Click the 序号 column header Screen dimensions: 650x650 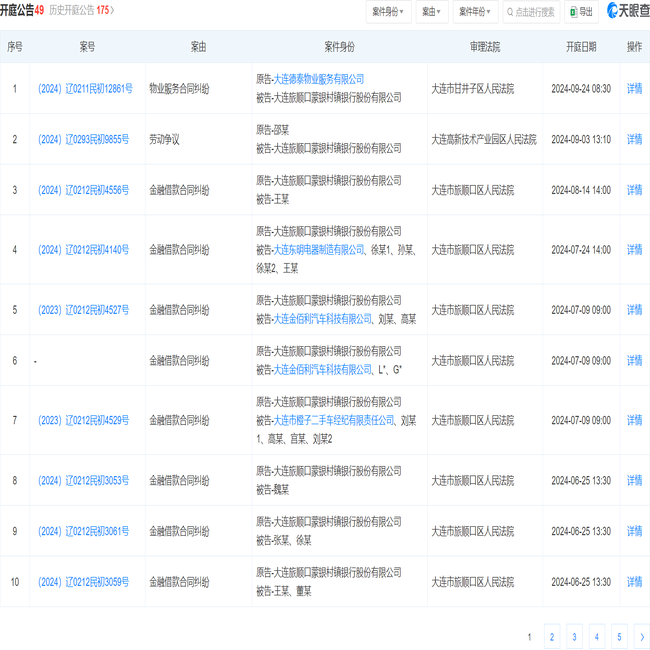15,47
